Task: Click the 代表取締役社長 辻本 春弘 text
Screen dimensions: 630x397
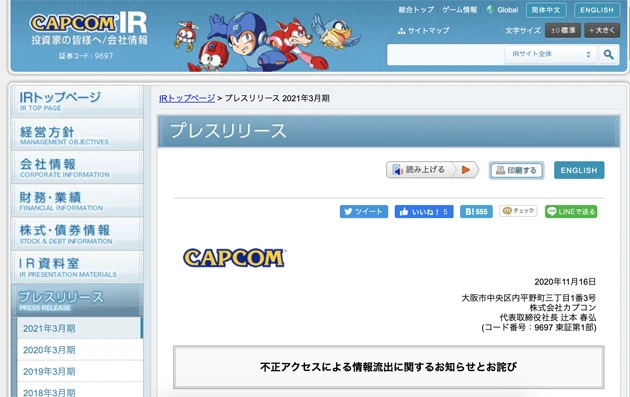Action: point(548,317)
